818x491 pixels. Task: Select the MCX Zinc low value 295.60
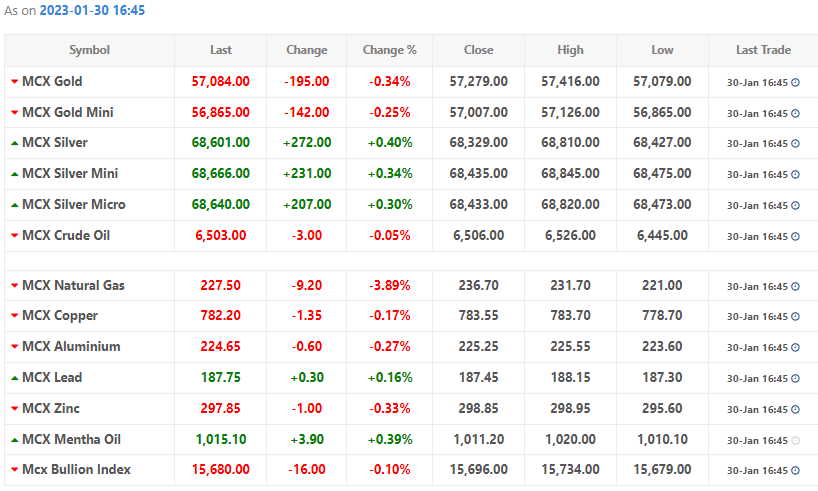point(663,408)
